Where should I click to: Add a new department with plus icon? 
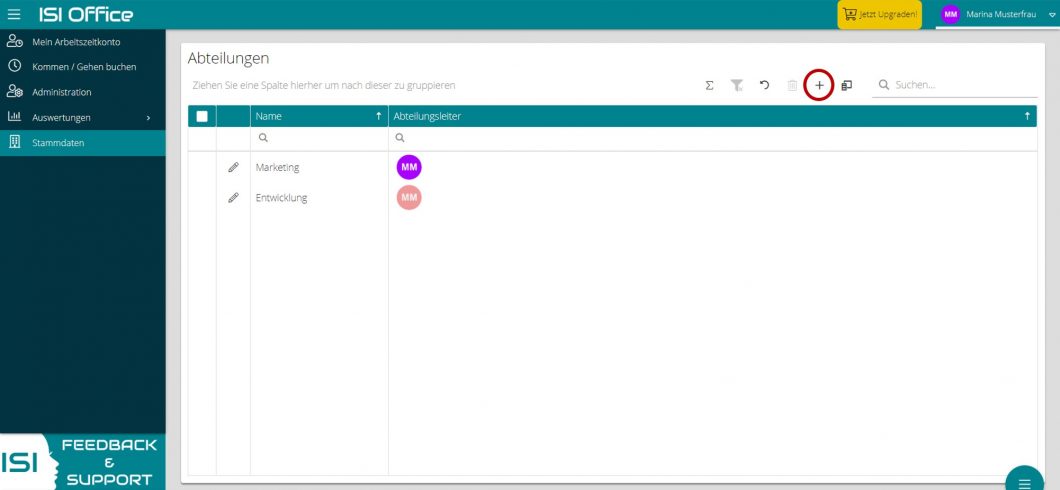click(x=819, y=85)
